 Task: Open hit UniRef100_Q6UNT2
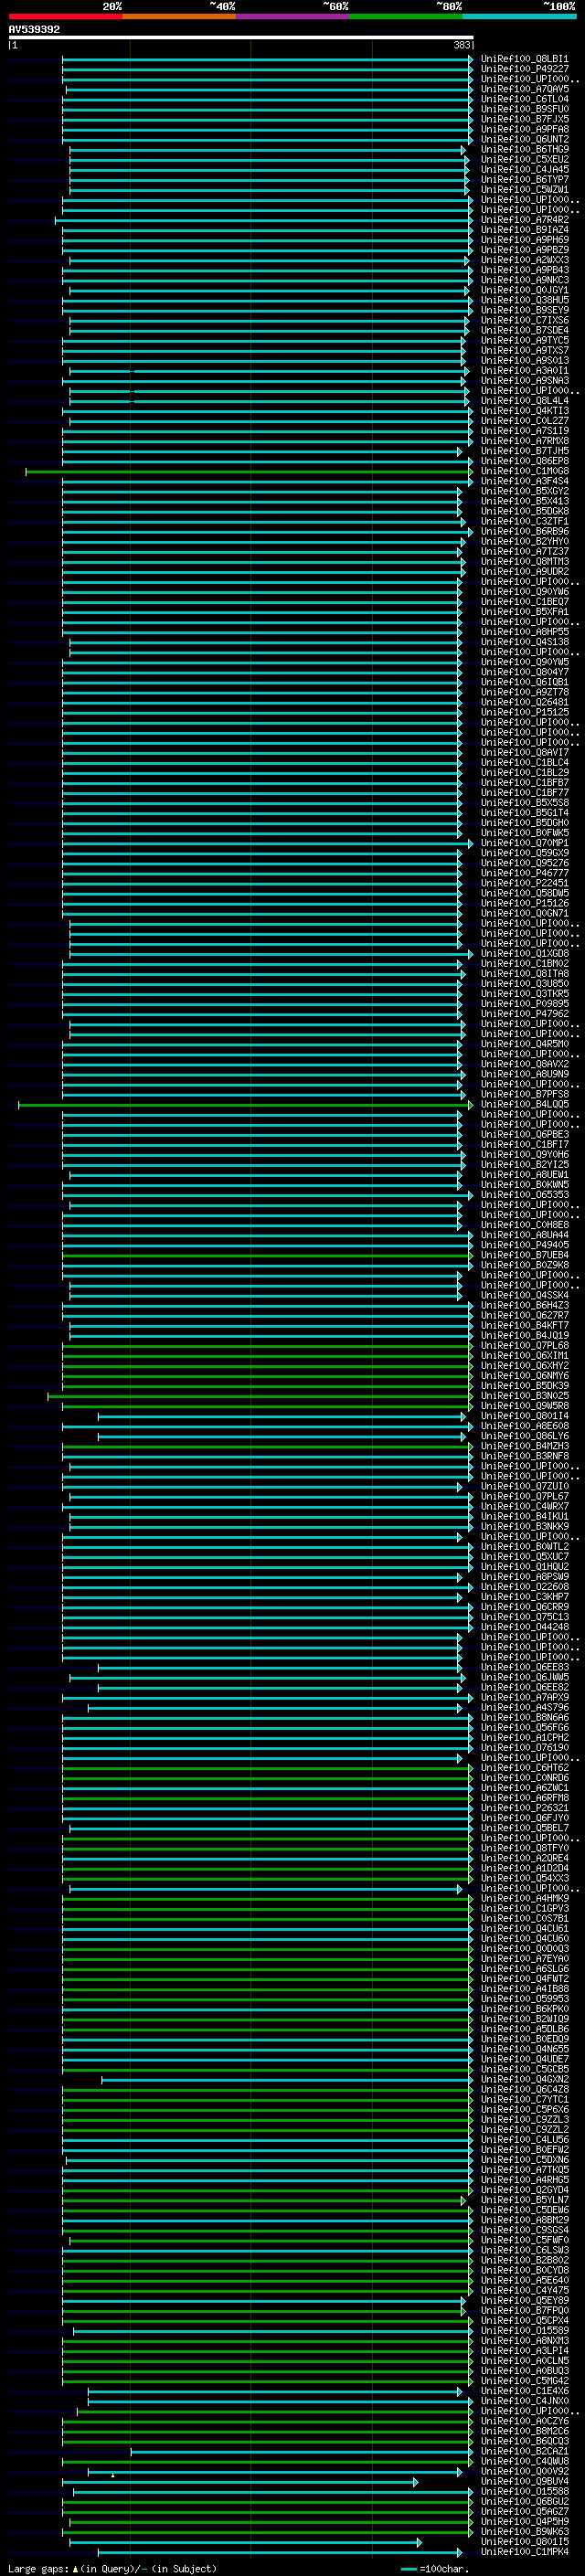coord(525,140)
